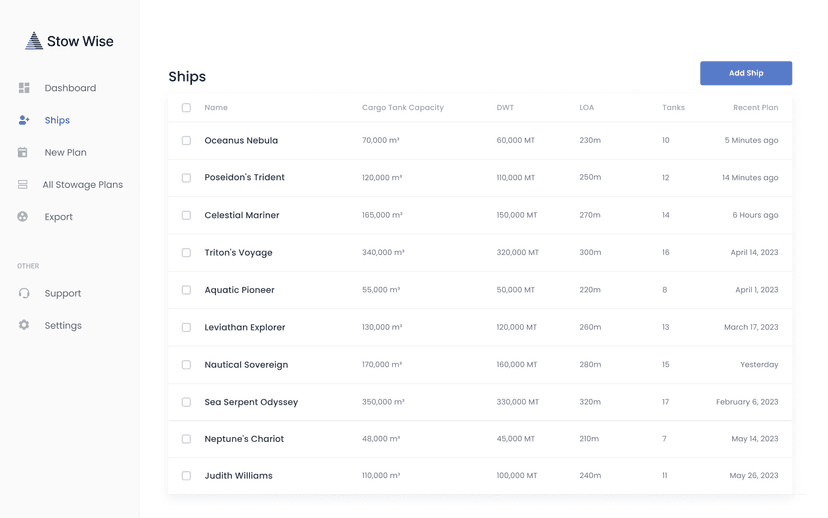Open the Leviathan Explorer ship name
Viewport: 828px width, 518px height.
click(244, 327)
